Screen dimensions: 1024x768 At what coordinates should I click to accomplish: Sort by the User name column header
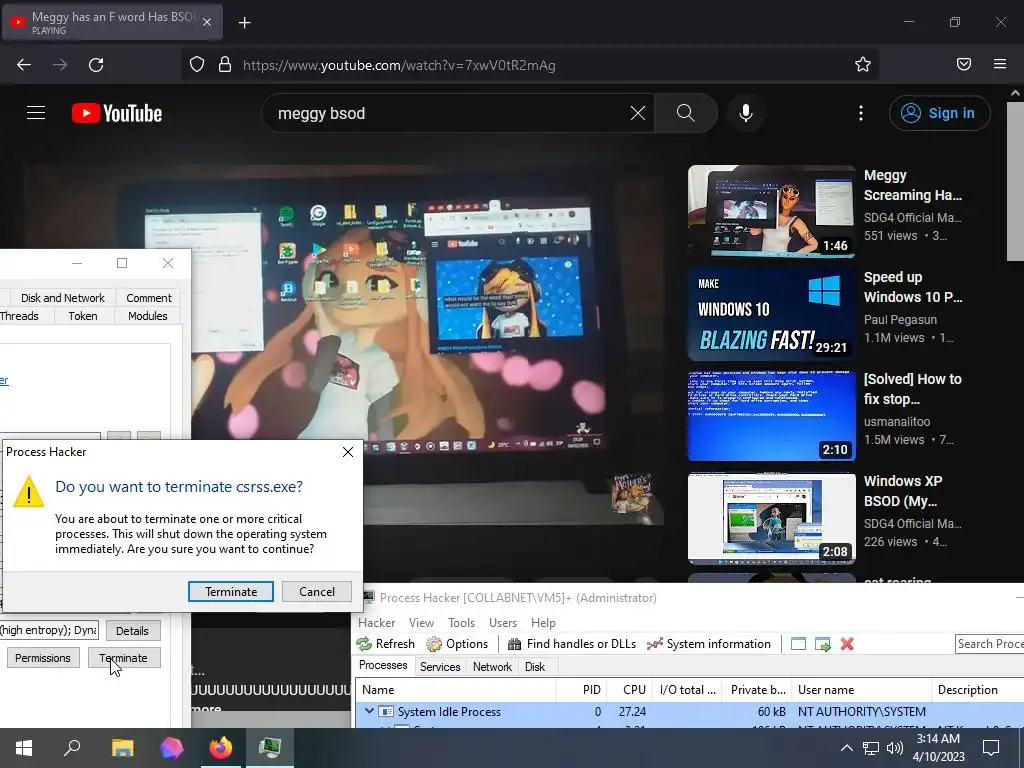pyautogui.click(x=861, y=690)
